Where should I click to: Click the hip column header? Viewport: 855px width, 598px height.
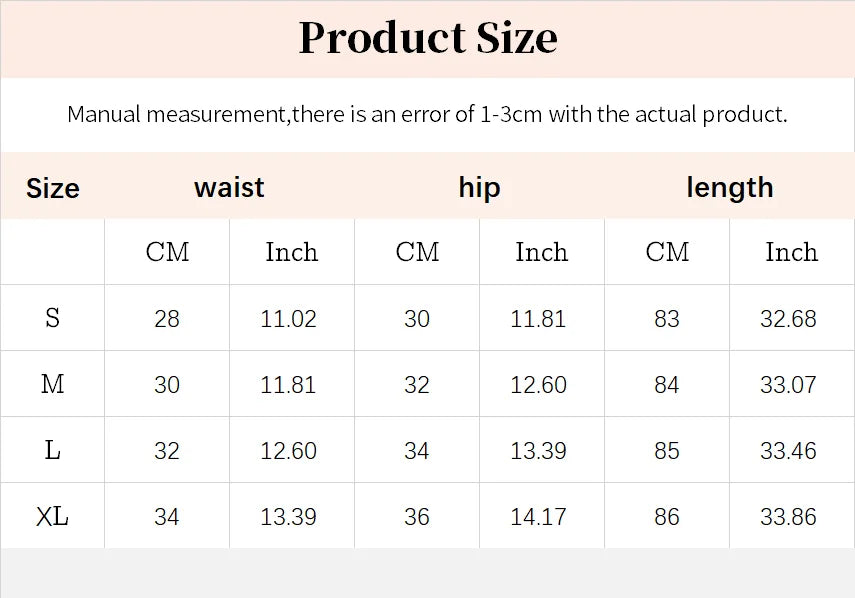click(x=479, y=187)
